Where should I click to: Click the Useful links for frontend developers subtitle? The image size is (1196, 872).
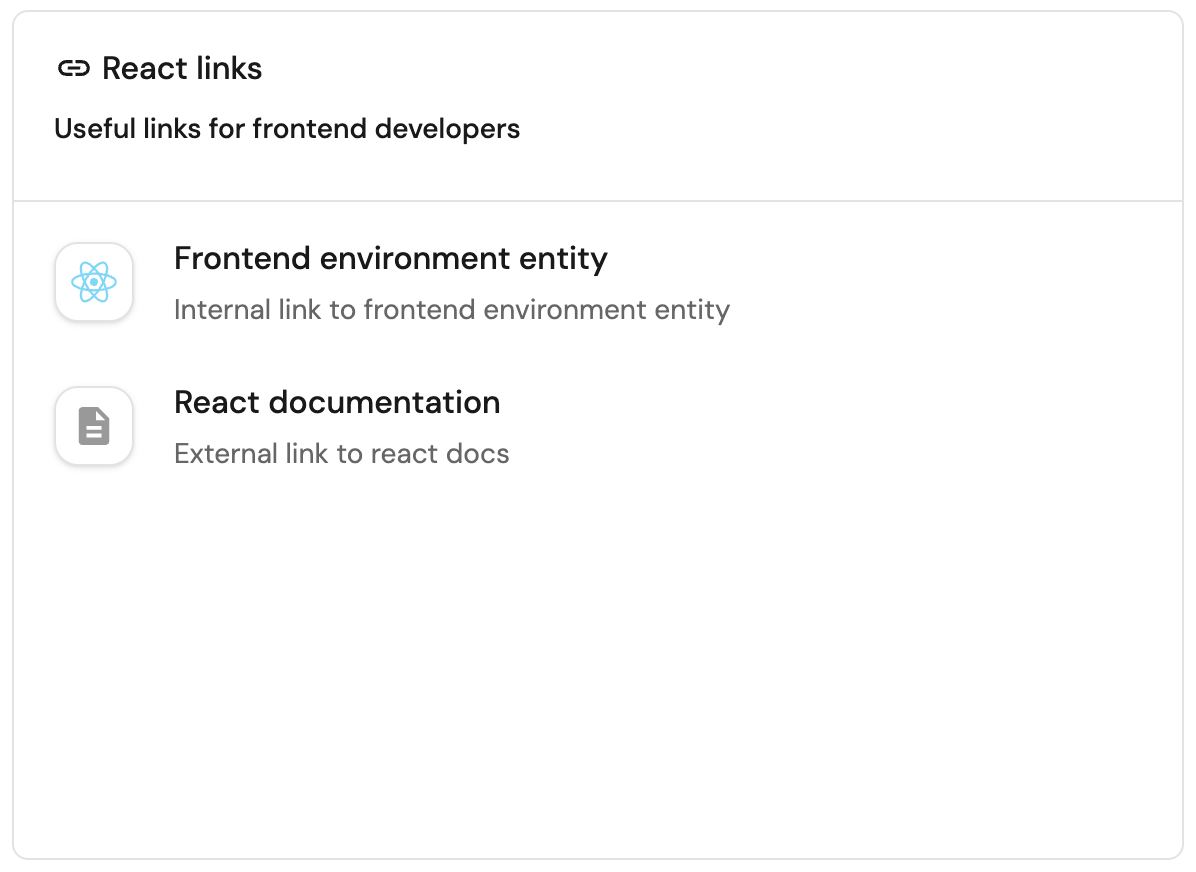tap(287, 129)
